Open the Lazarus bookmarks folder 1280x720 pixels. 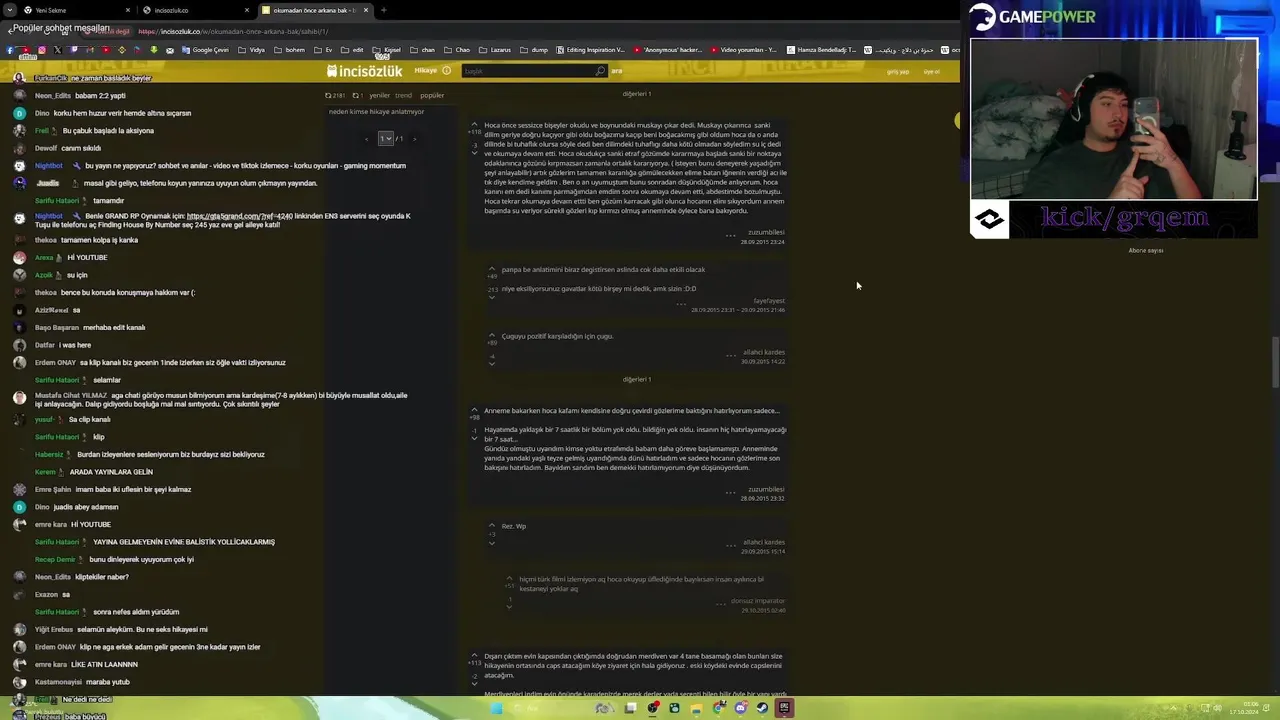(495, 50)
